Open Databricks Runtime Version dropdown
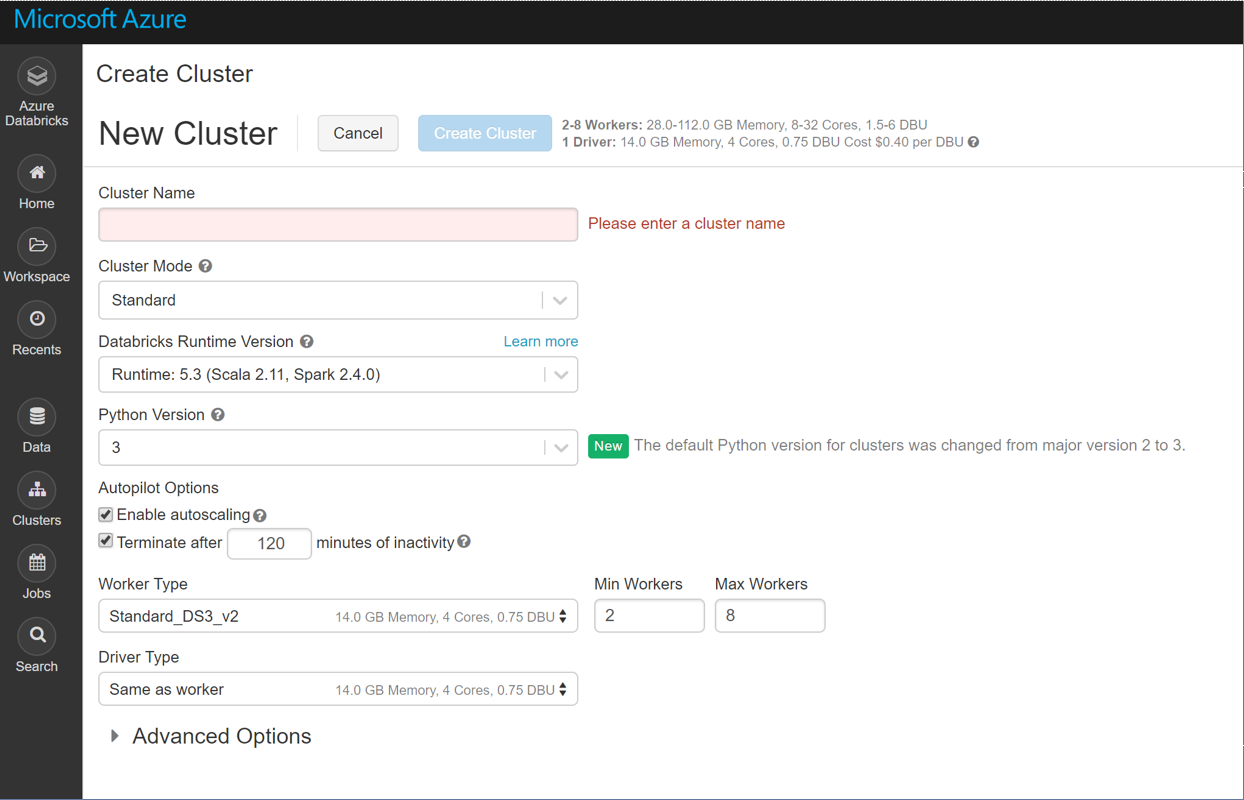This screenshot has height=800, width=1244. [x=338, y=374]
